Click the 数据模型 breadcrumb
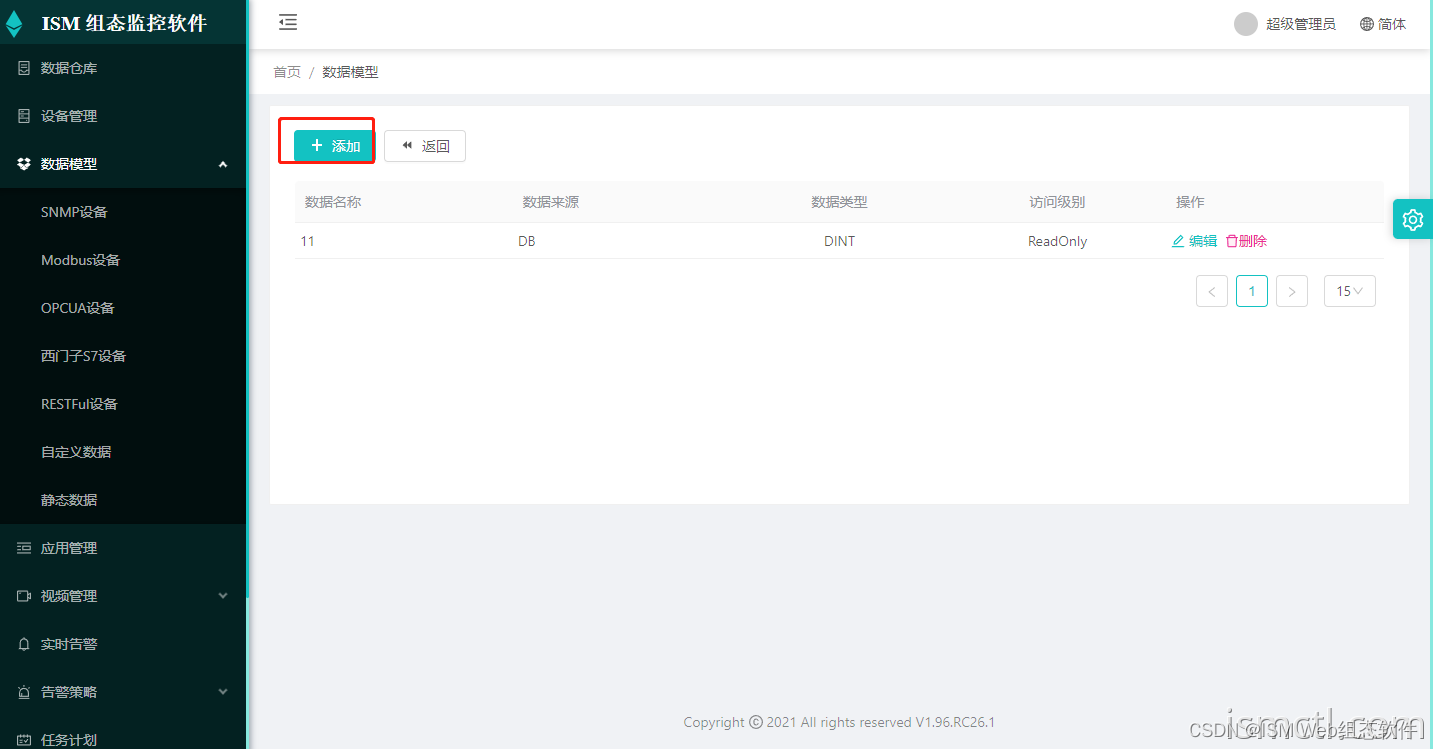1433x749 pixels. (x=350, y=72)
